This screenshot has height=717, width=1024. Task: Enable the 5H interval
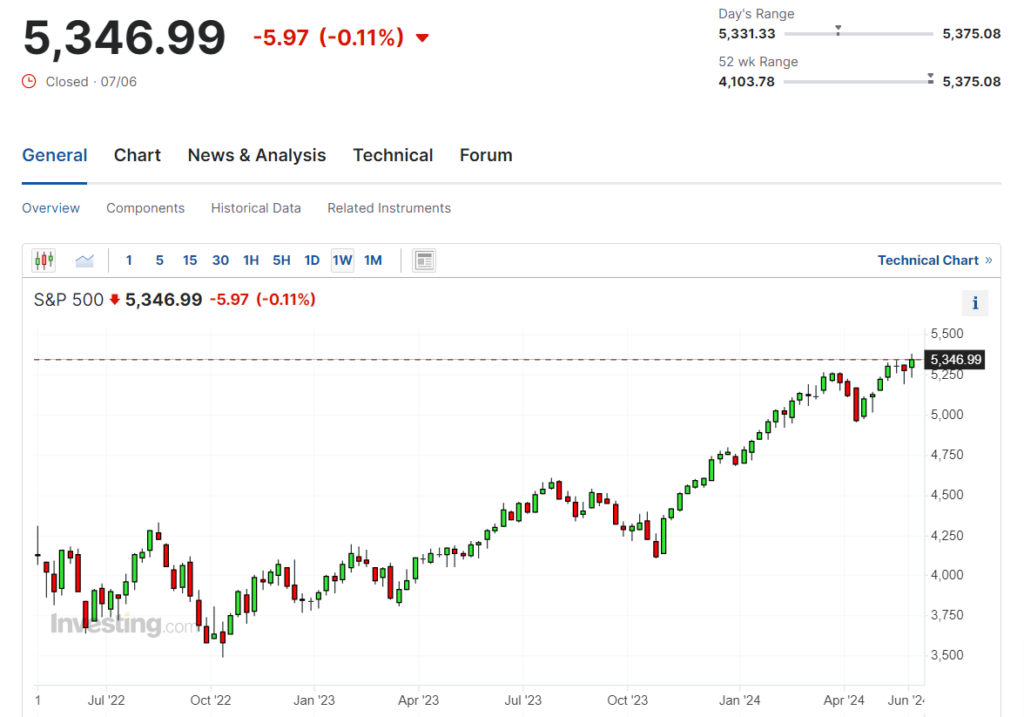point(281,260)
